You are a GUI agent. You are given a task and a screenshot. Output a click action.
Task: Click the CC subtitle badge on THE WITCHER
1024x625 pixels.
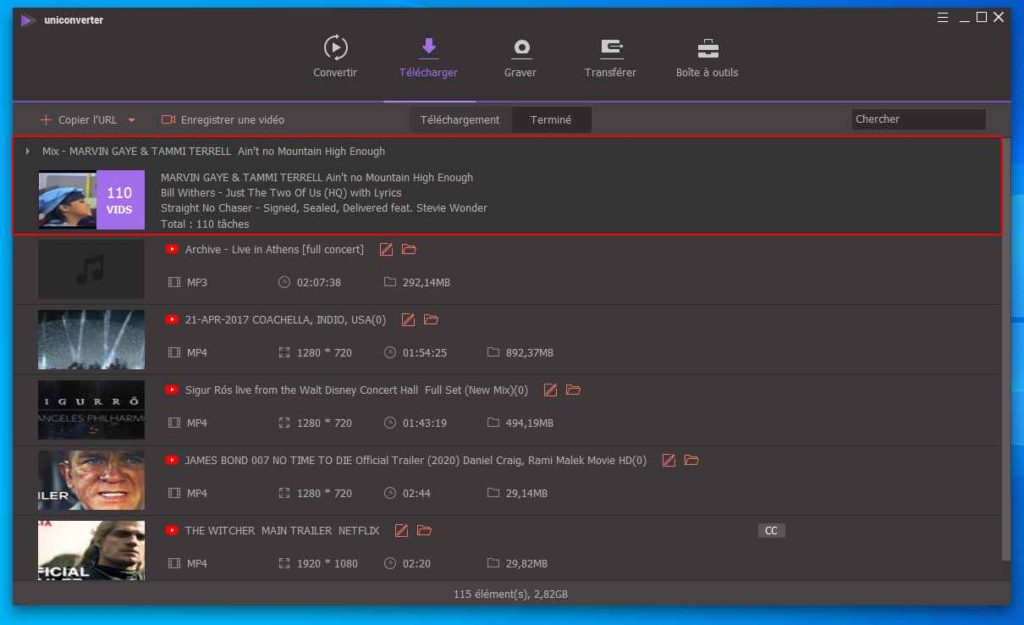click(x=771, y=531)
